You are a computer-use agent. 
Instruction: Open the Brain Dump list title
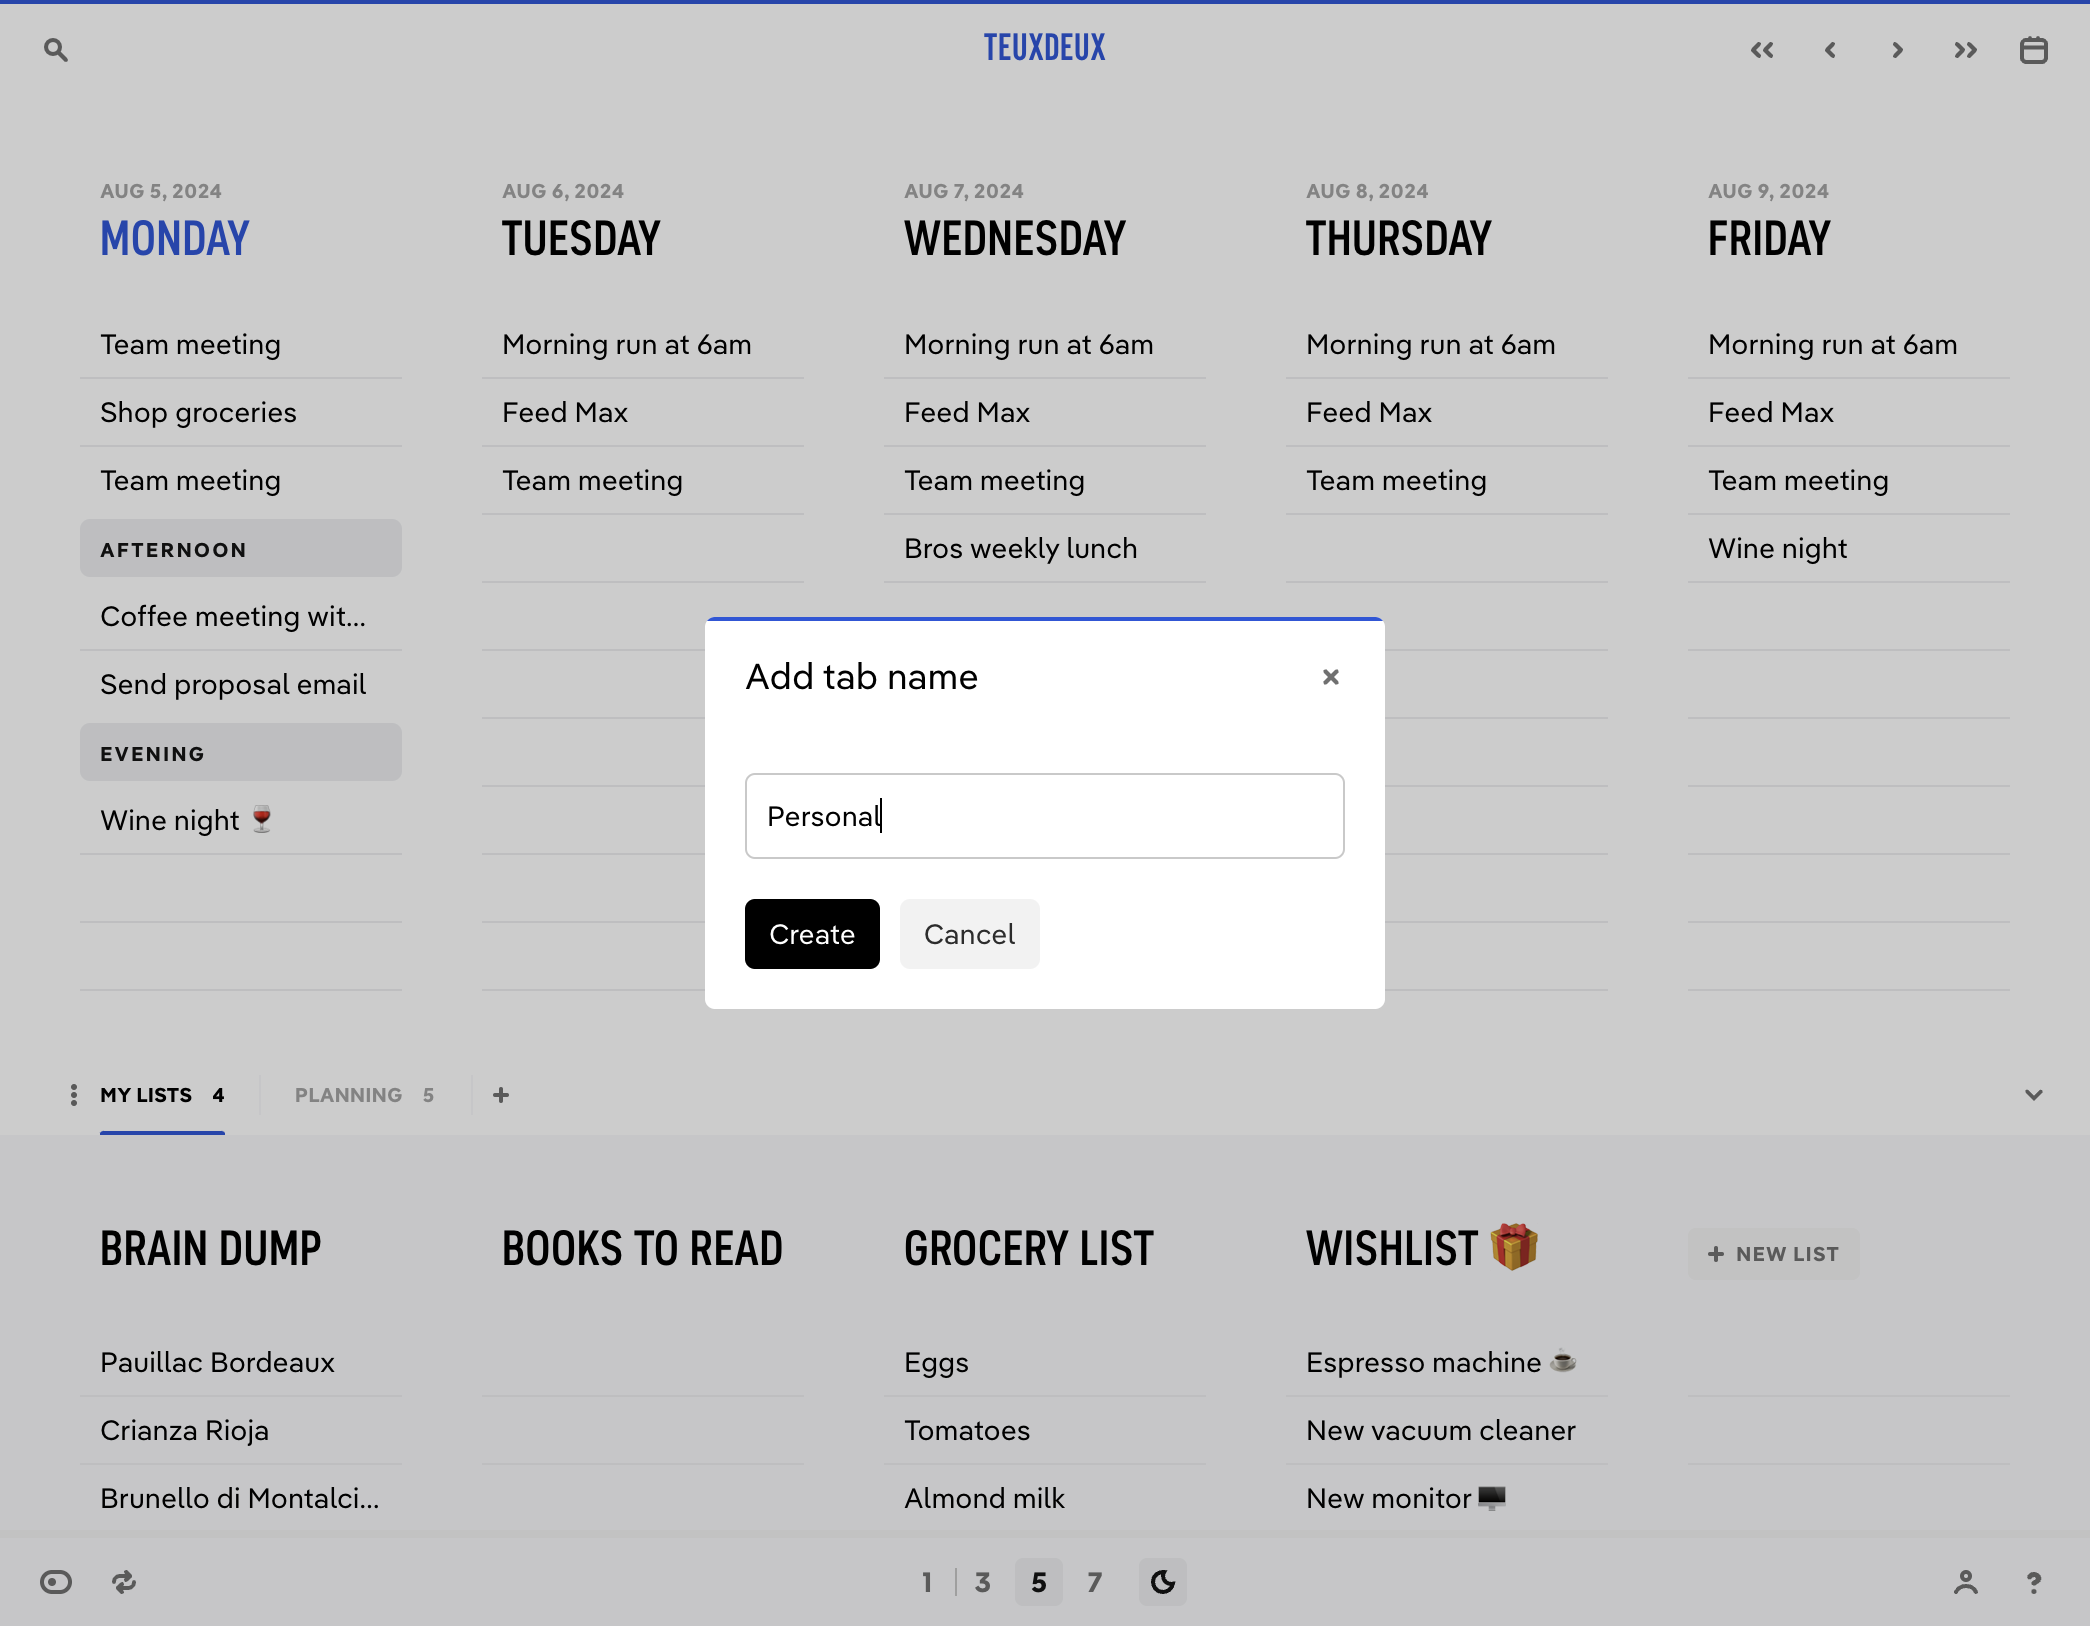pos(211,1249)
